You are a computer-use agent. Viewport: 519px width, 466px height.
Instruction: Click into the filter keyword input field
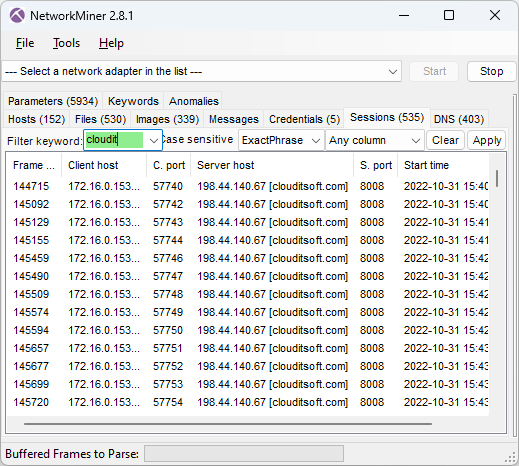coord(114,140)
